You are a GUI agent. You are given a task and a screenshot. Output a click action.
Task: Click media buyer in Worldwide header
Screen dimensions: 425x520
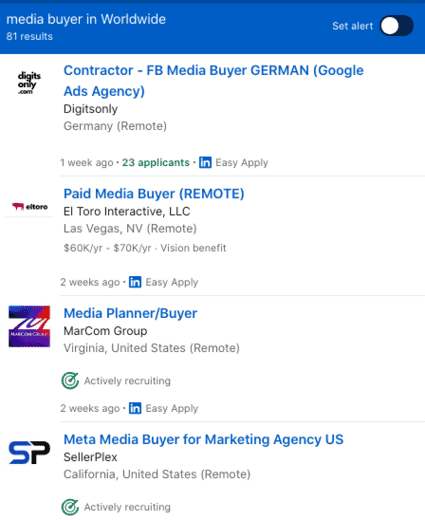point(86,19)
